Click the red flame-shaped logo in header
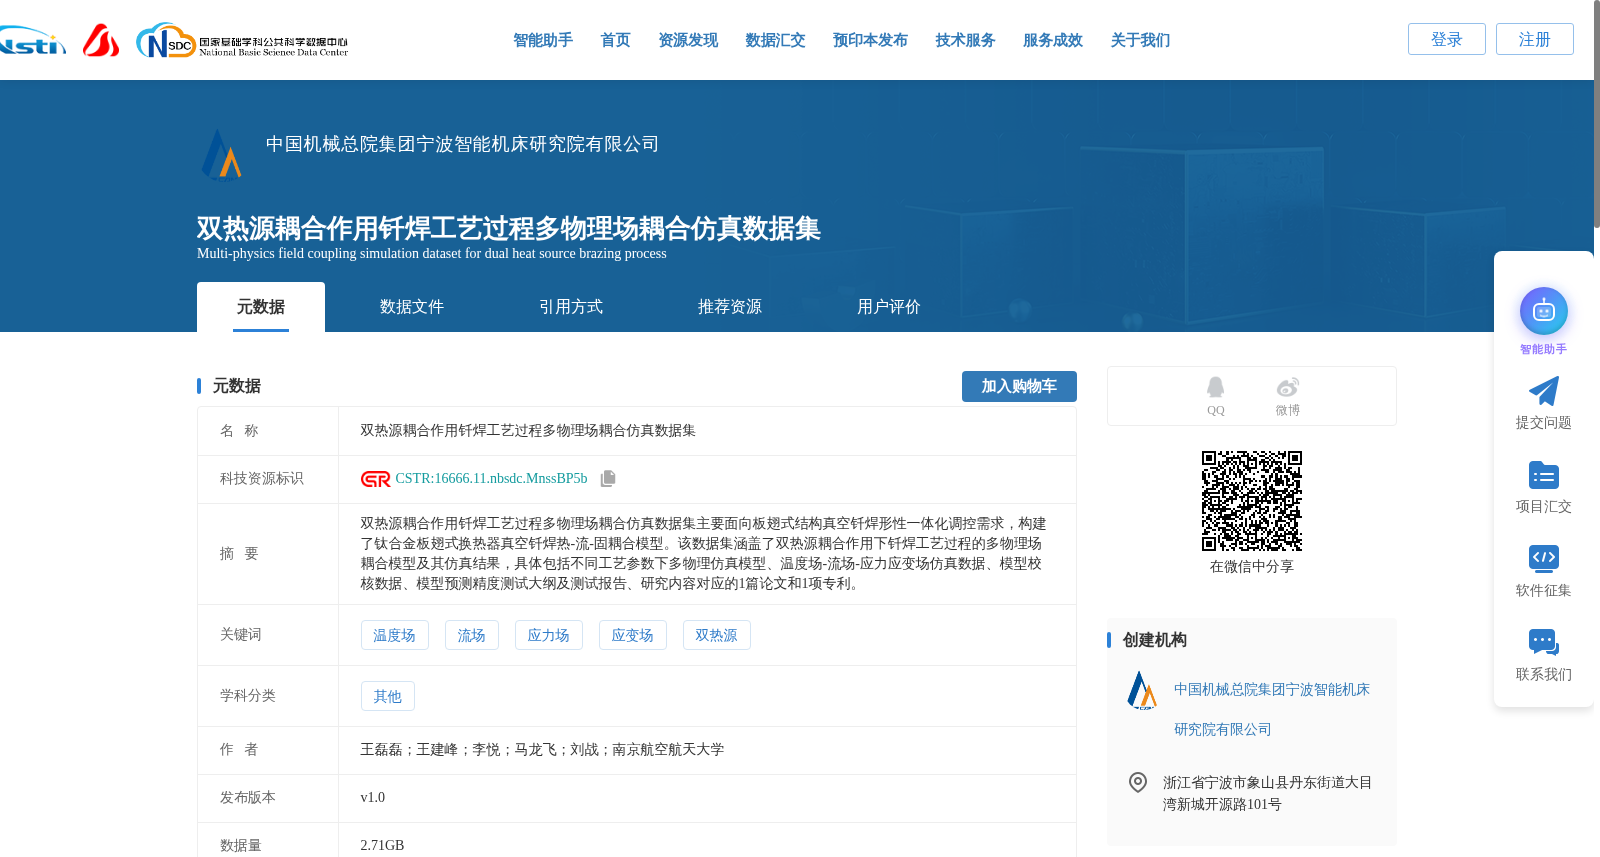The image size is (1600, 857). 101,41
